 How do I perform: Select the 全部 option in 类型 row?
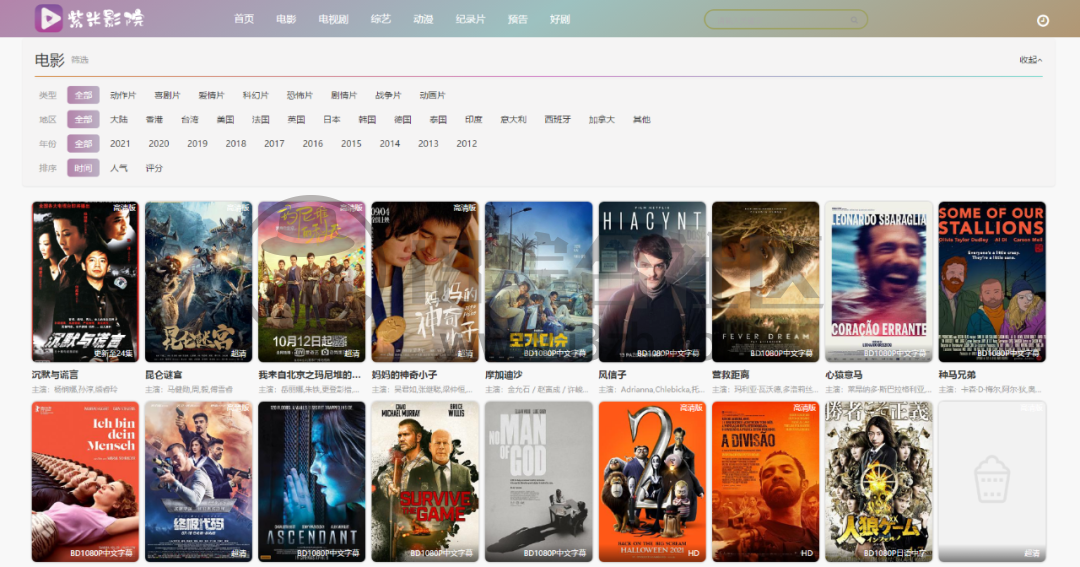tap(83, 95)
